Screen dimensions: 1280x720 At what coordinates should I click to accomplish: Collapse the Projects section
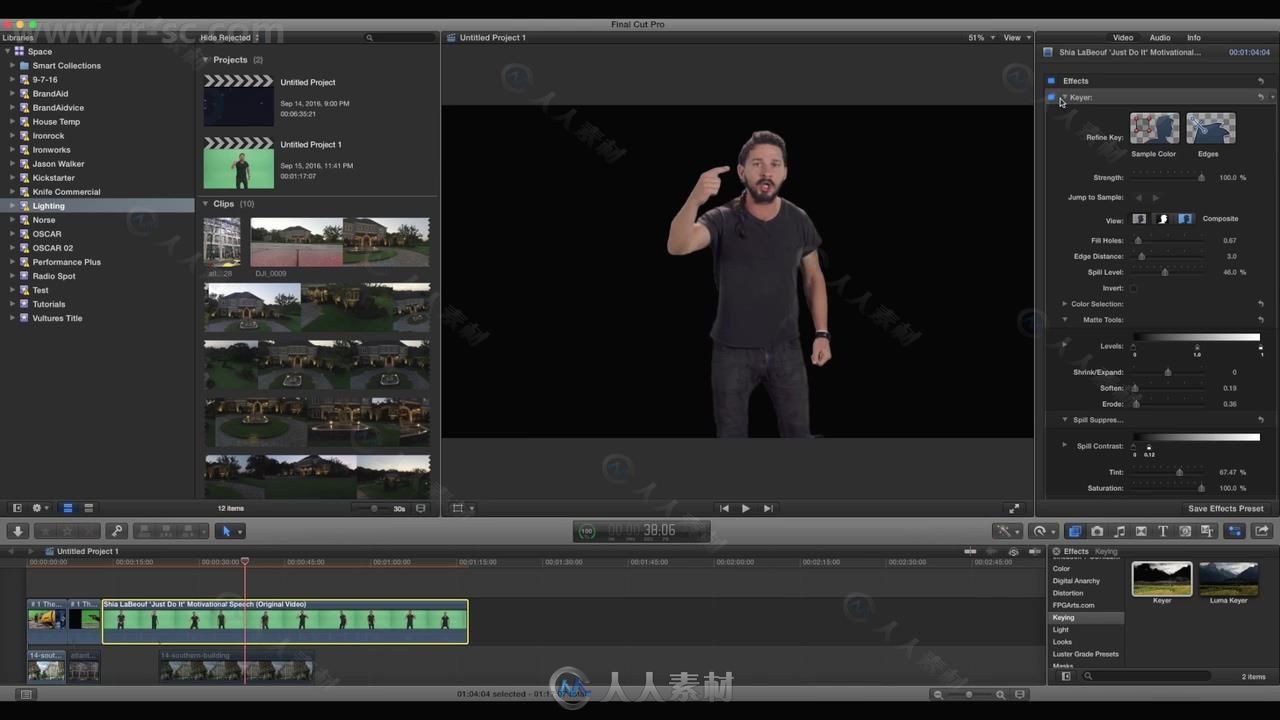[x=206, y=60]
